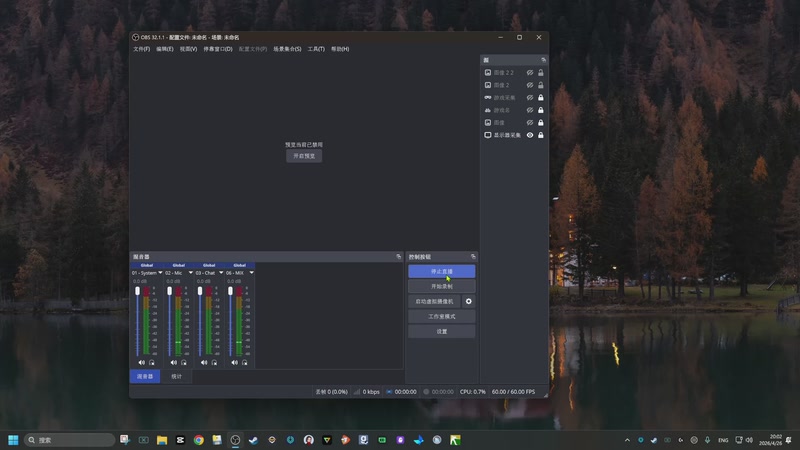Open the taskbar clock and date

coord(770,440)
